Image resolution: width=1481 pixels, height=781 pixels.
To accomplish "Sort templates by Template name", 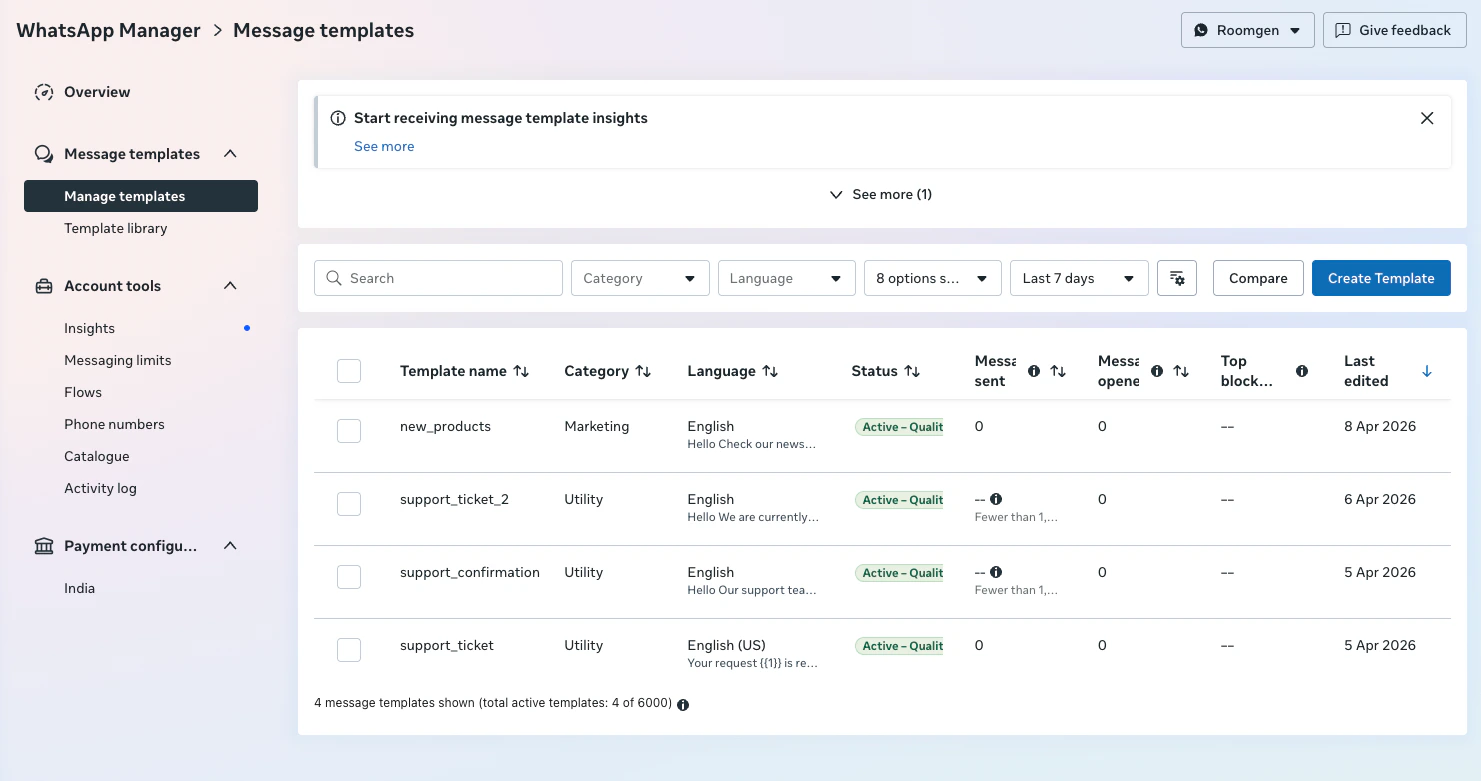I will coord(521,371).
